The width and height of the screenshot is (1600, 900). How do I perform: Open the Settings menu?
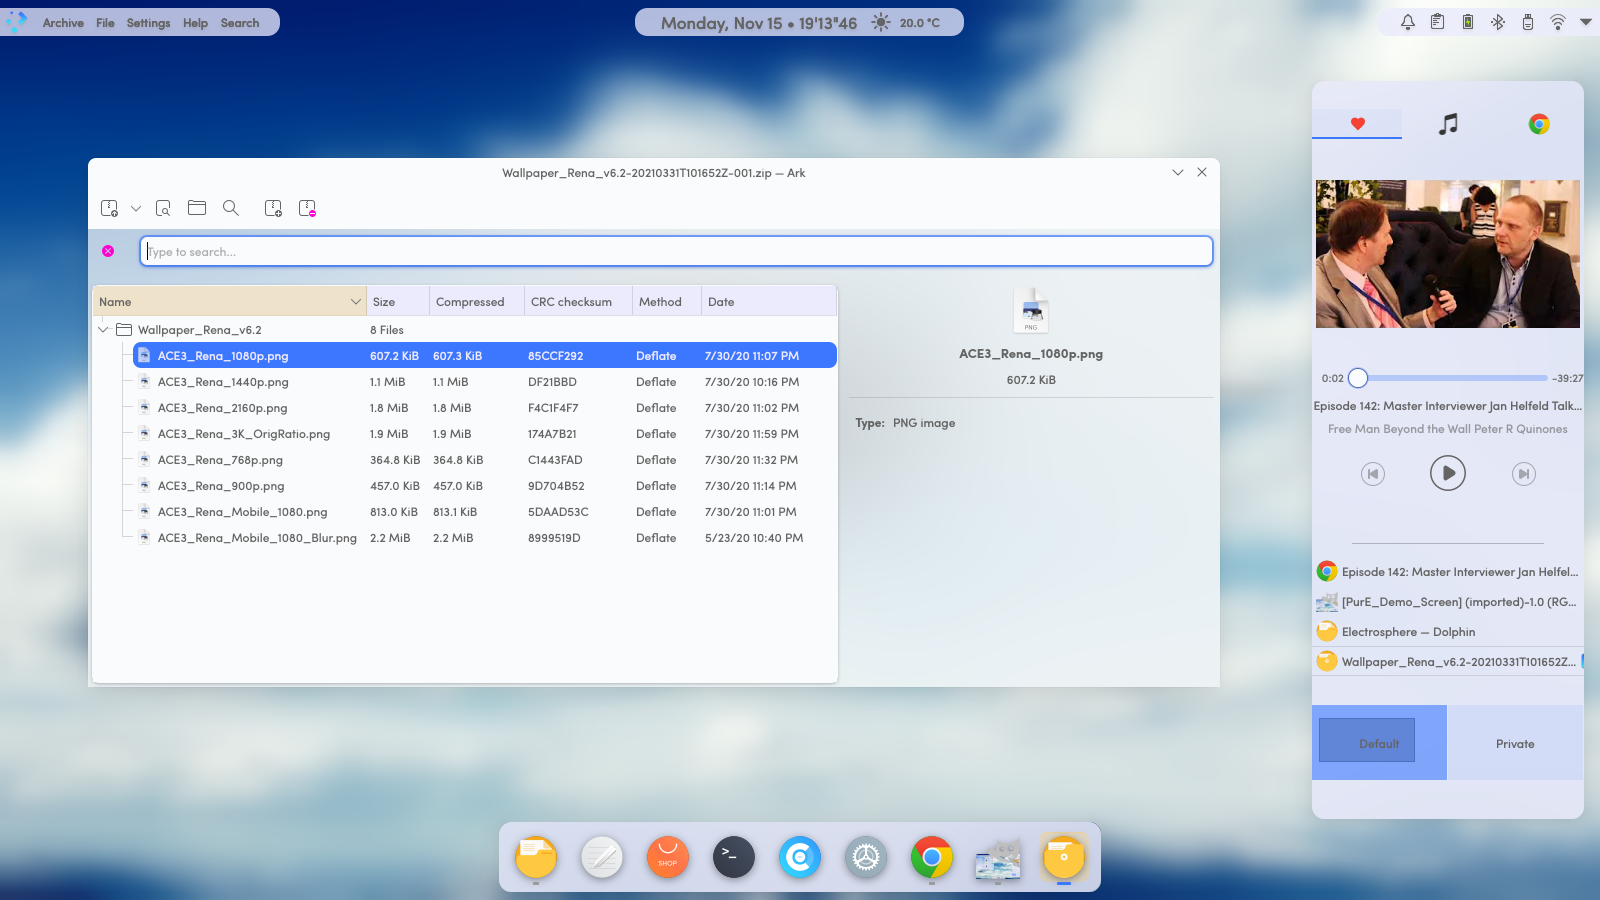tap(148, 23)
